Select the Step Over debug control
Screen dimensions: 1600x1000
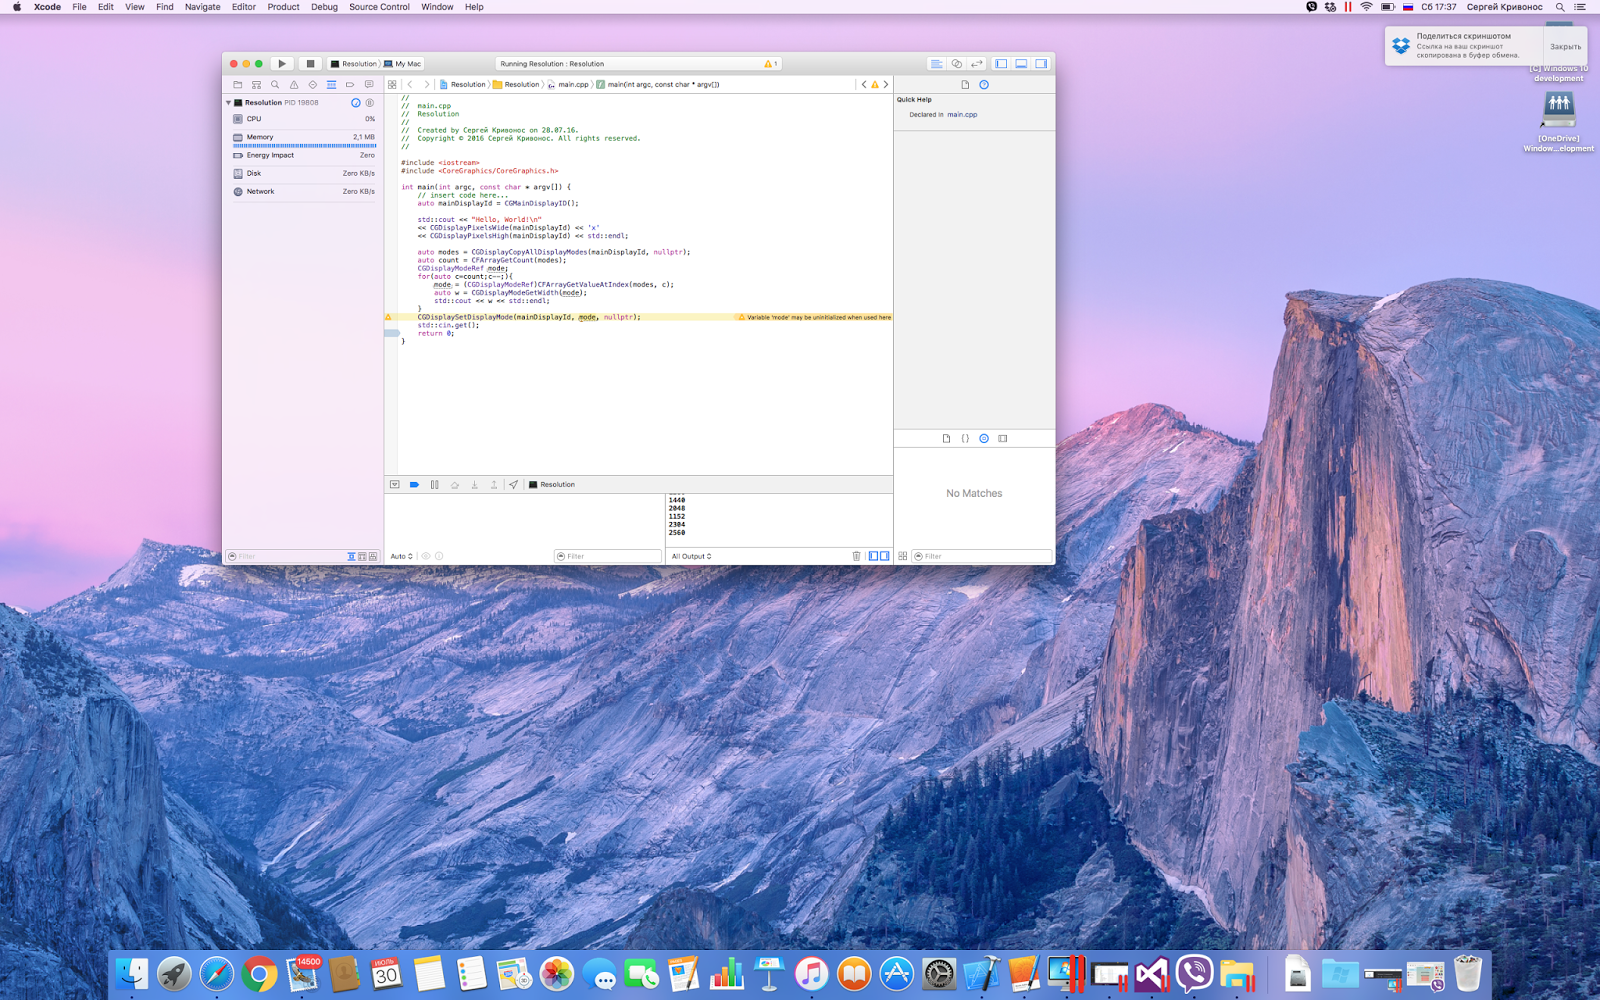point(454,484)
